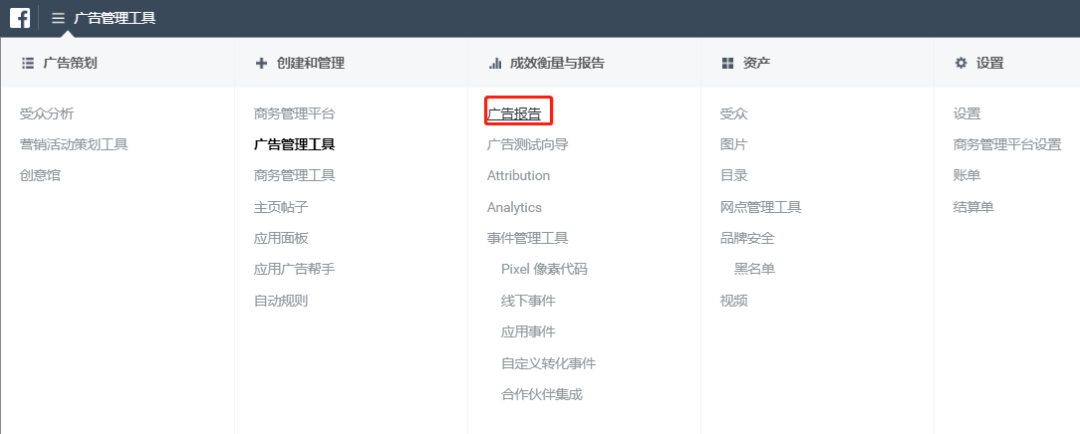1080x434 pixels.
Task: Click the grid icon beside 资产
Action: click(x=728, y=63)
